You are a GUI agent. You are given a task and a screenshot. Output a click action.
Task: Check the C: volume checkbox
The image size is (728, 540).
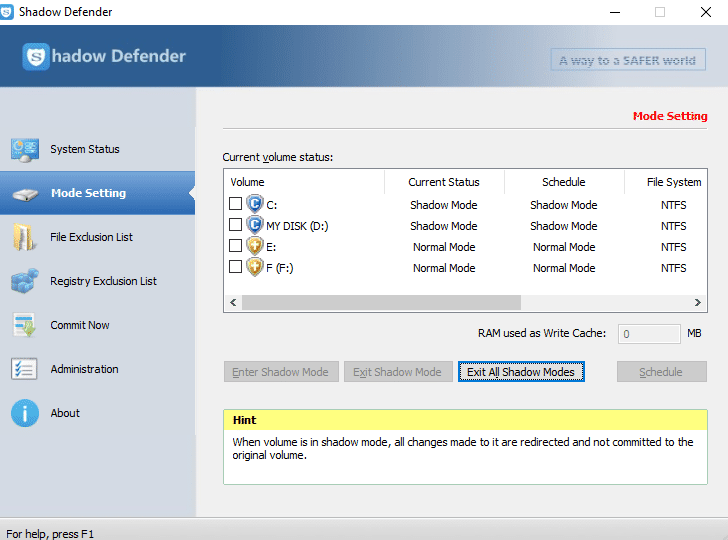pyautogui.click(x=235, y=203)
